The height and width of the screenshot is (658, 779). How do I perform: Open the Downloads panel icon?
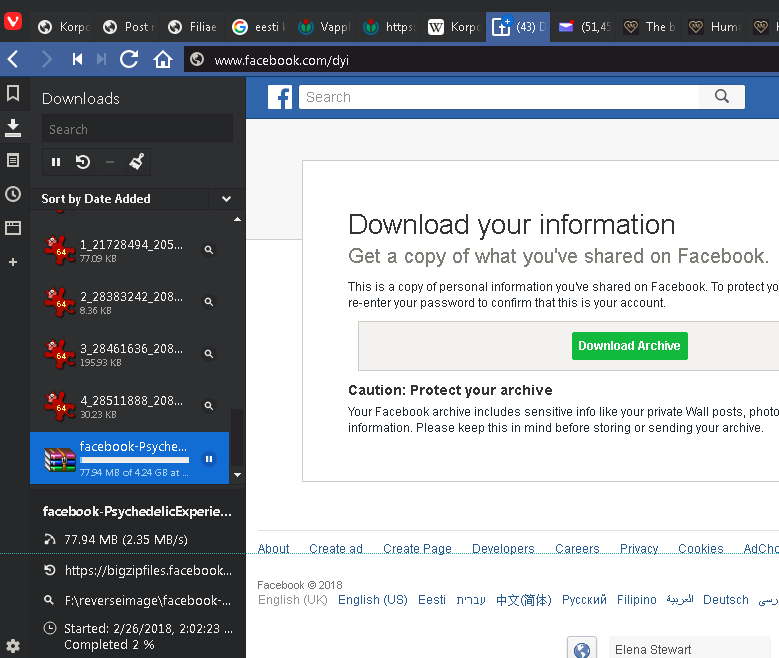tap(13, 128)
